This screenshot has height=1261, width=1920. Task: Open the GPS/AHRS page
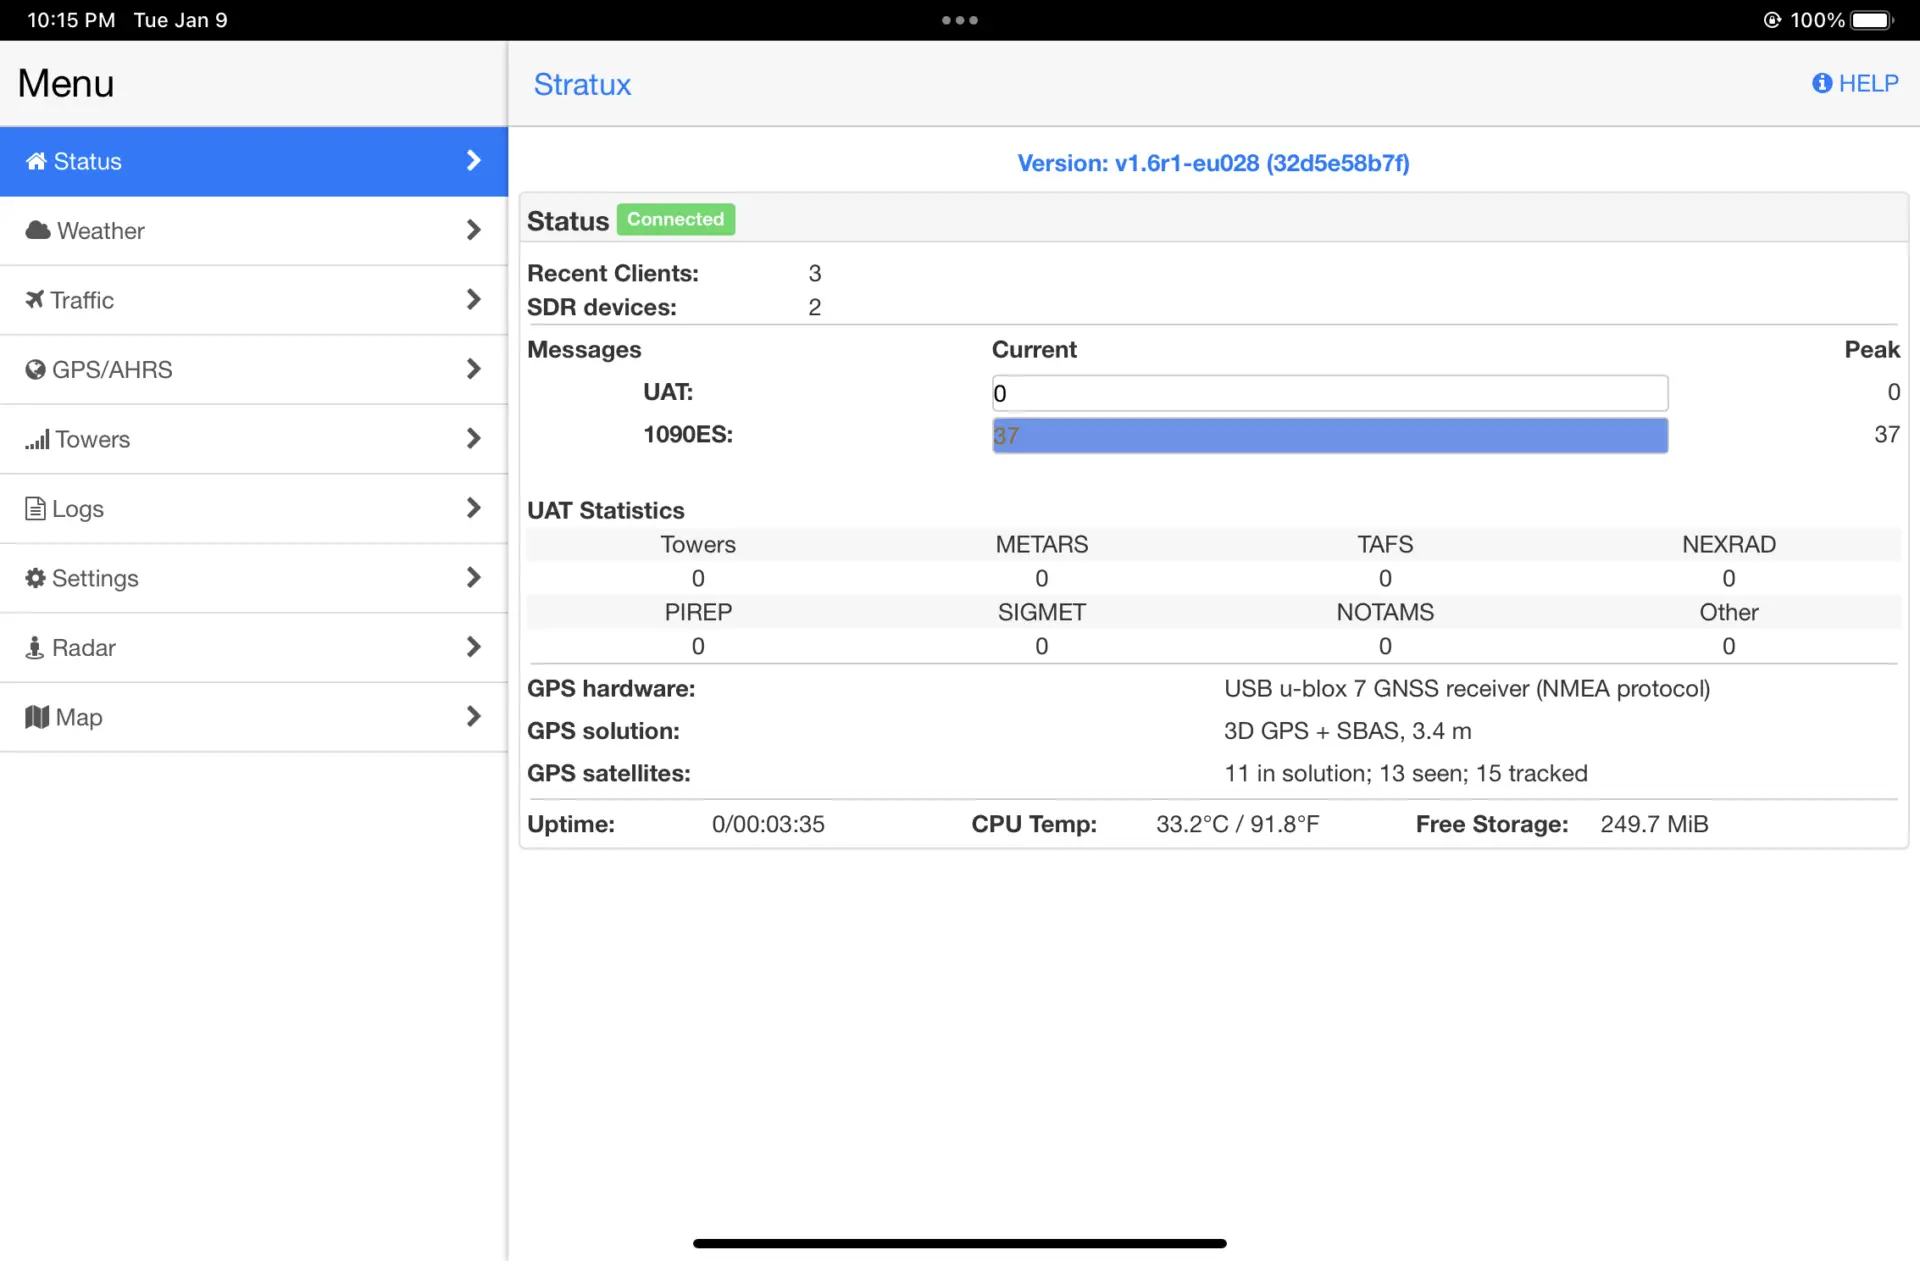click(254, 370)
